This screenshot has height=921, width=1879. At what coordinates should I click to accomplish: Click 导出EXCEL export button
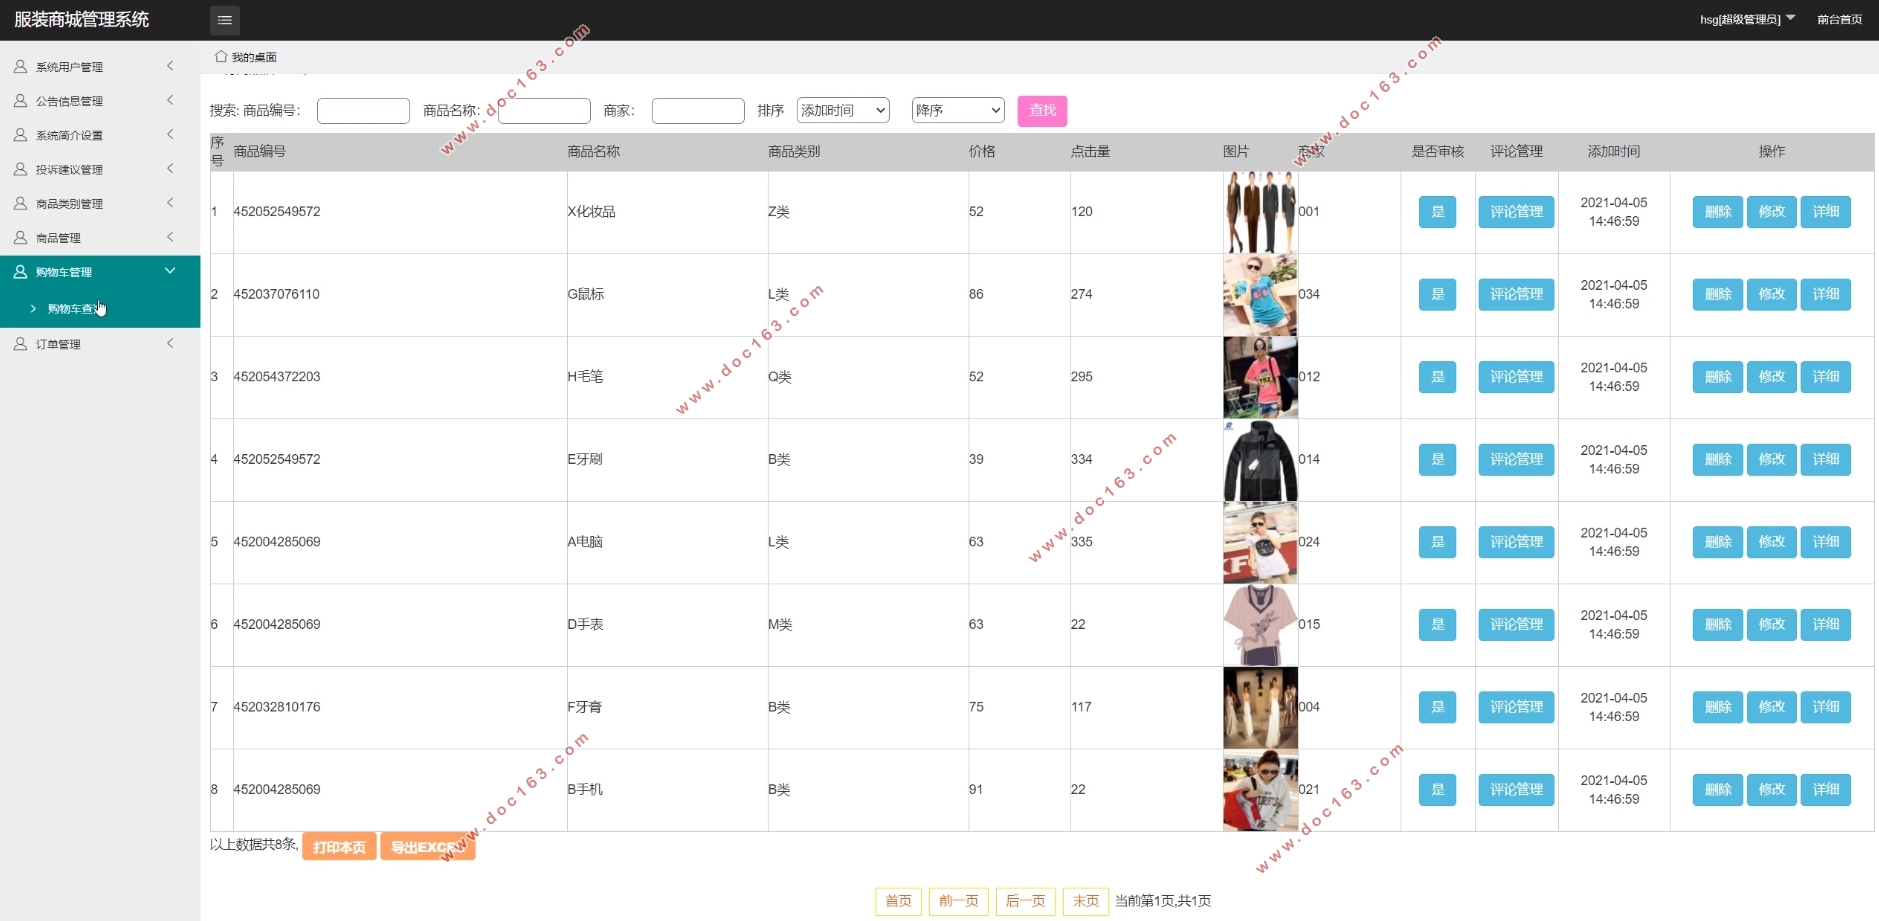pos(428,847)
